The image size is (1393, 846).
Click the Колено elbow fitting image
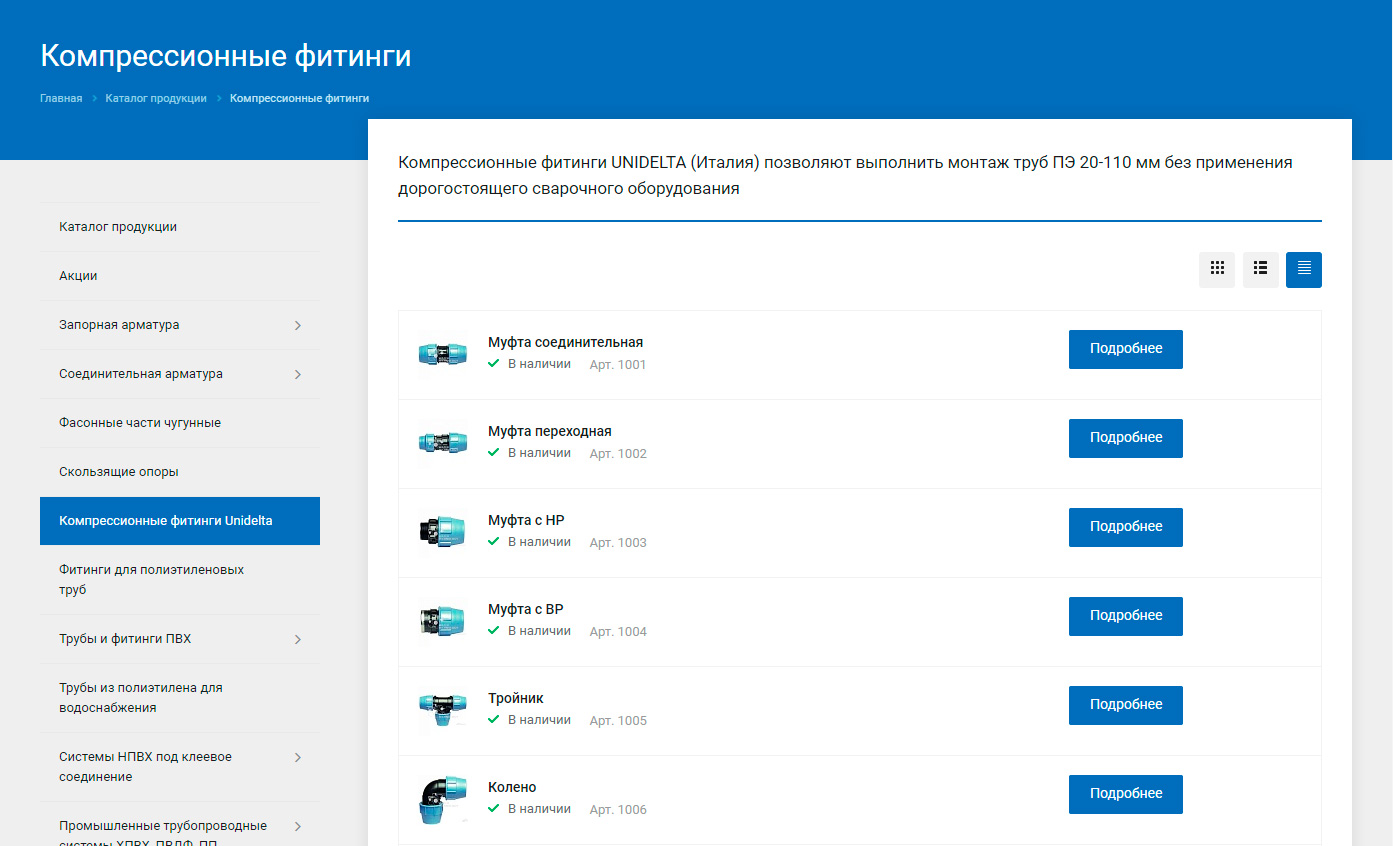441,799
